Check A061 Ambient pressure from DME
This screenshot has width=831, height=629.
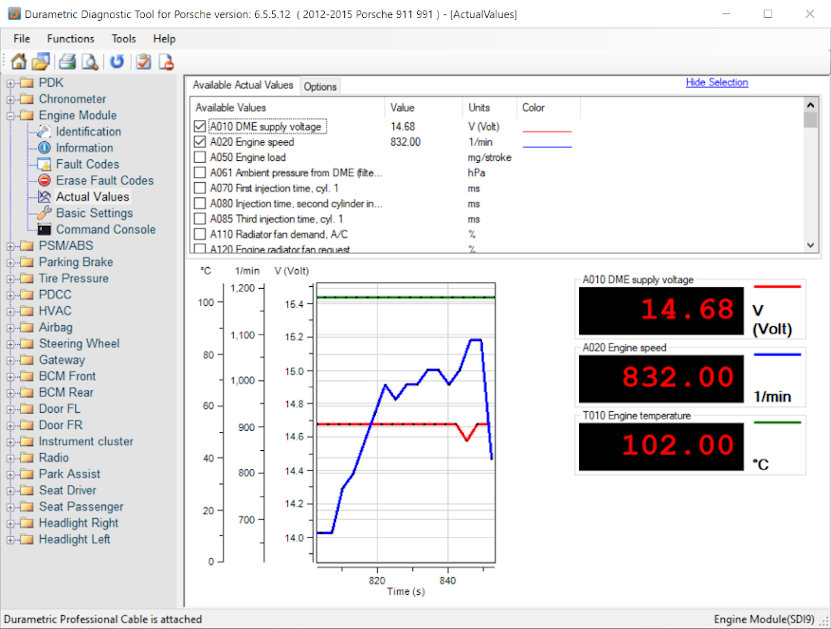click(200, 173)
